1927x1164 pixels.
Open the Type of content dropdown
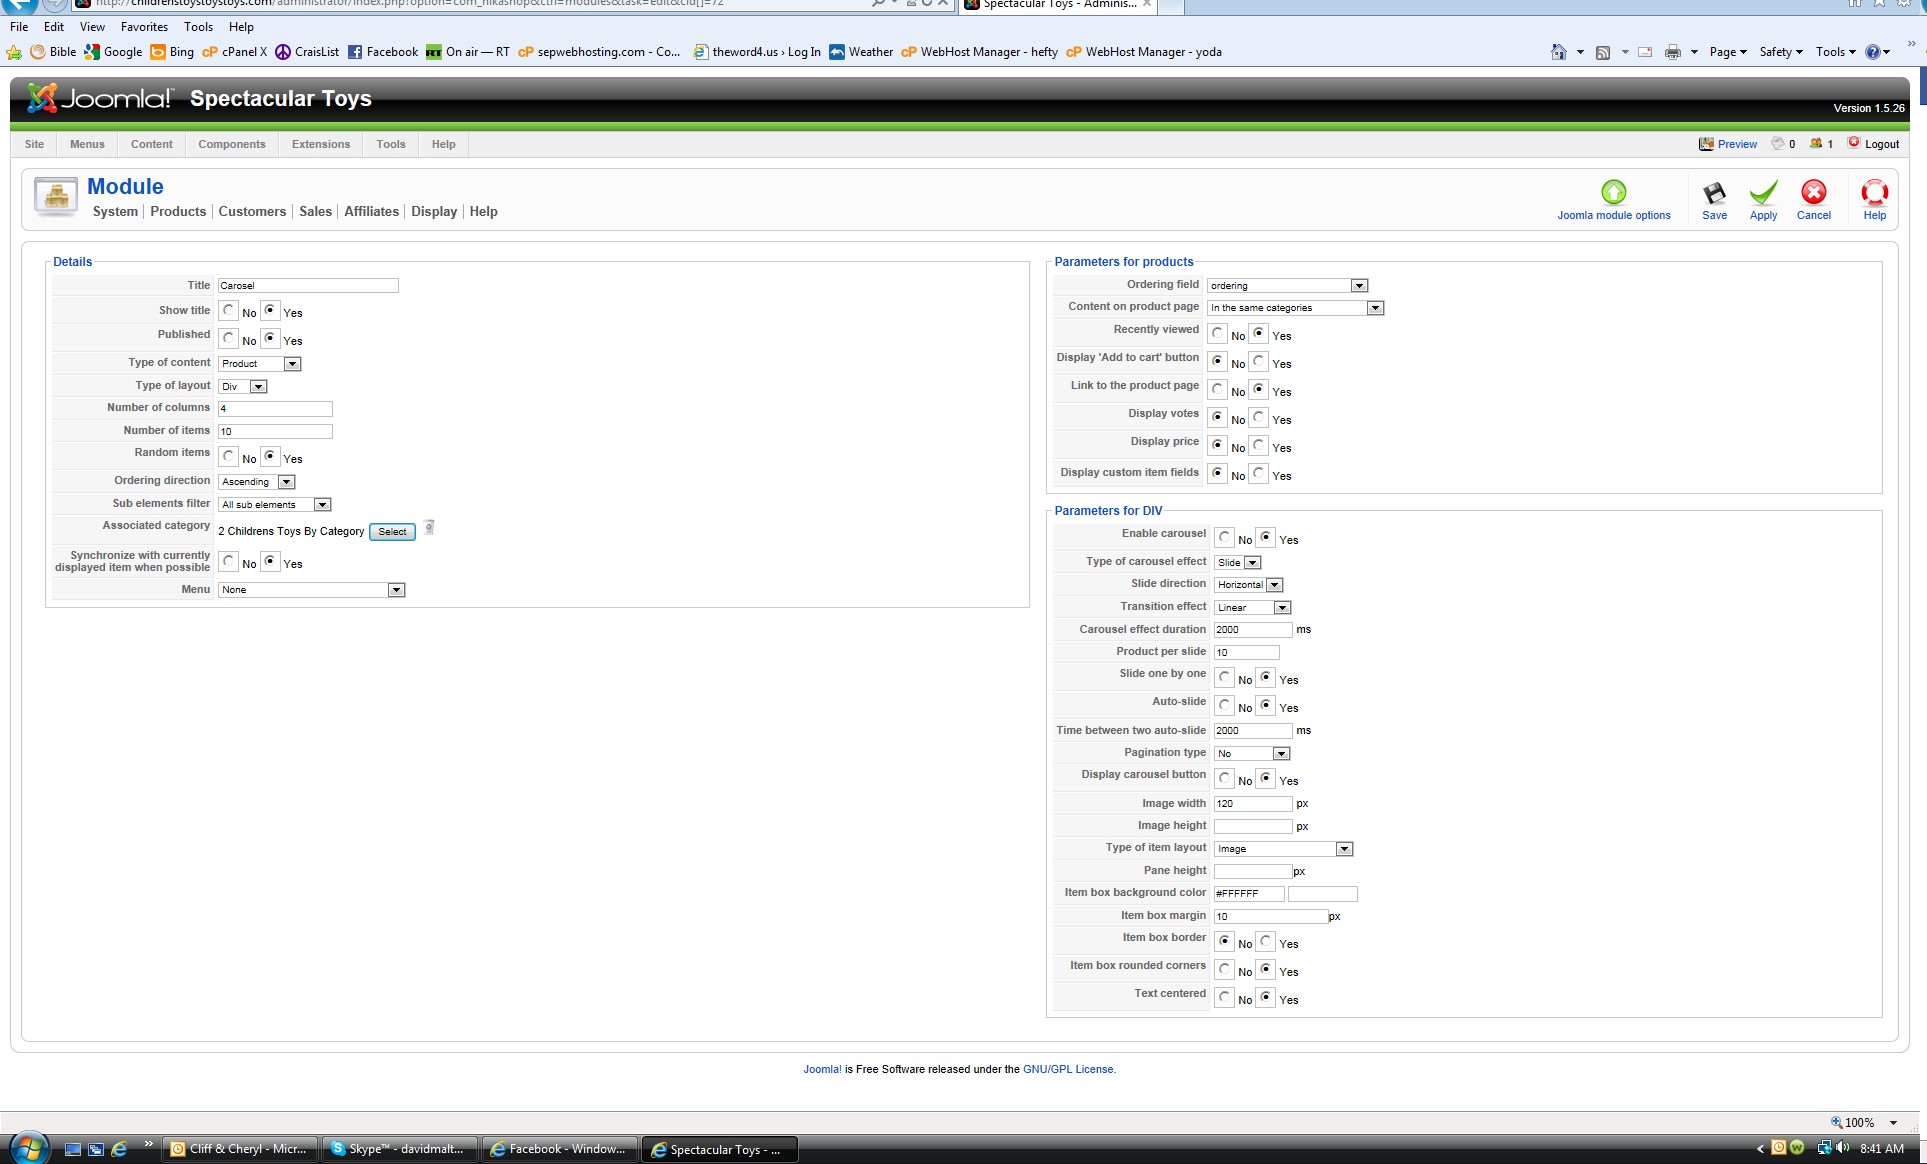click(292, 364)
